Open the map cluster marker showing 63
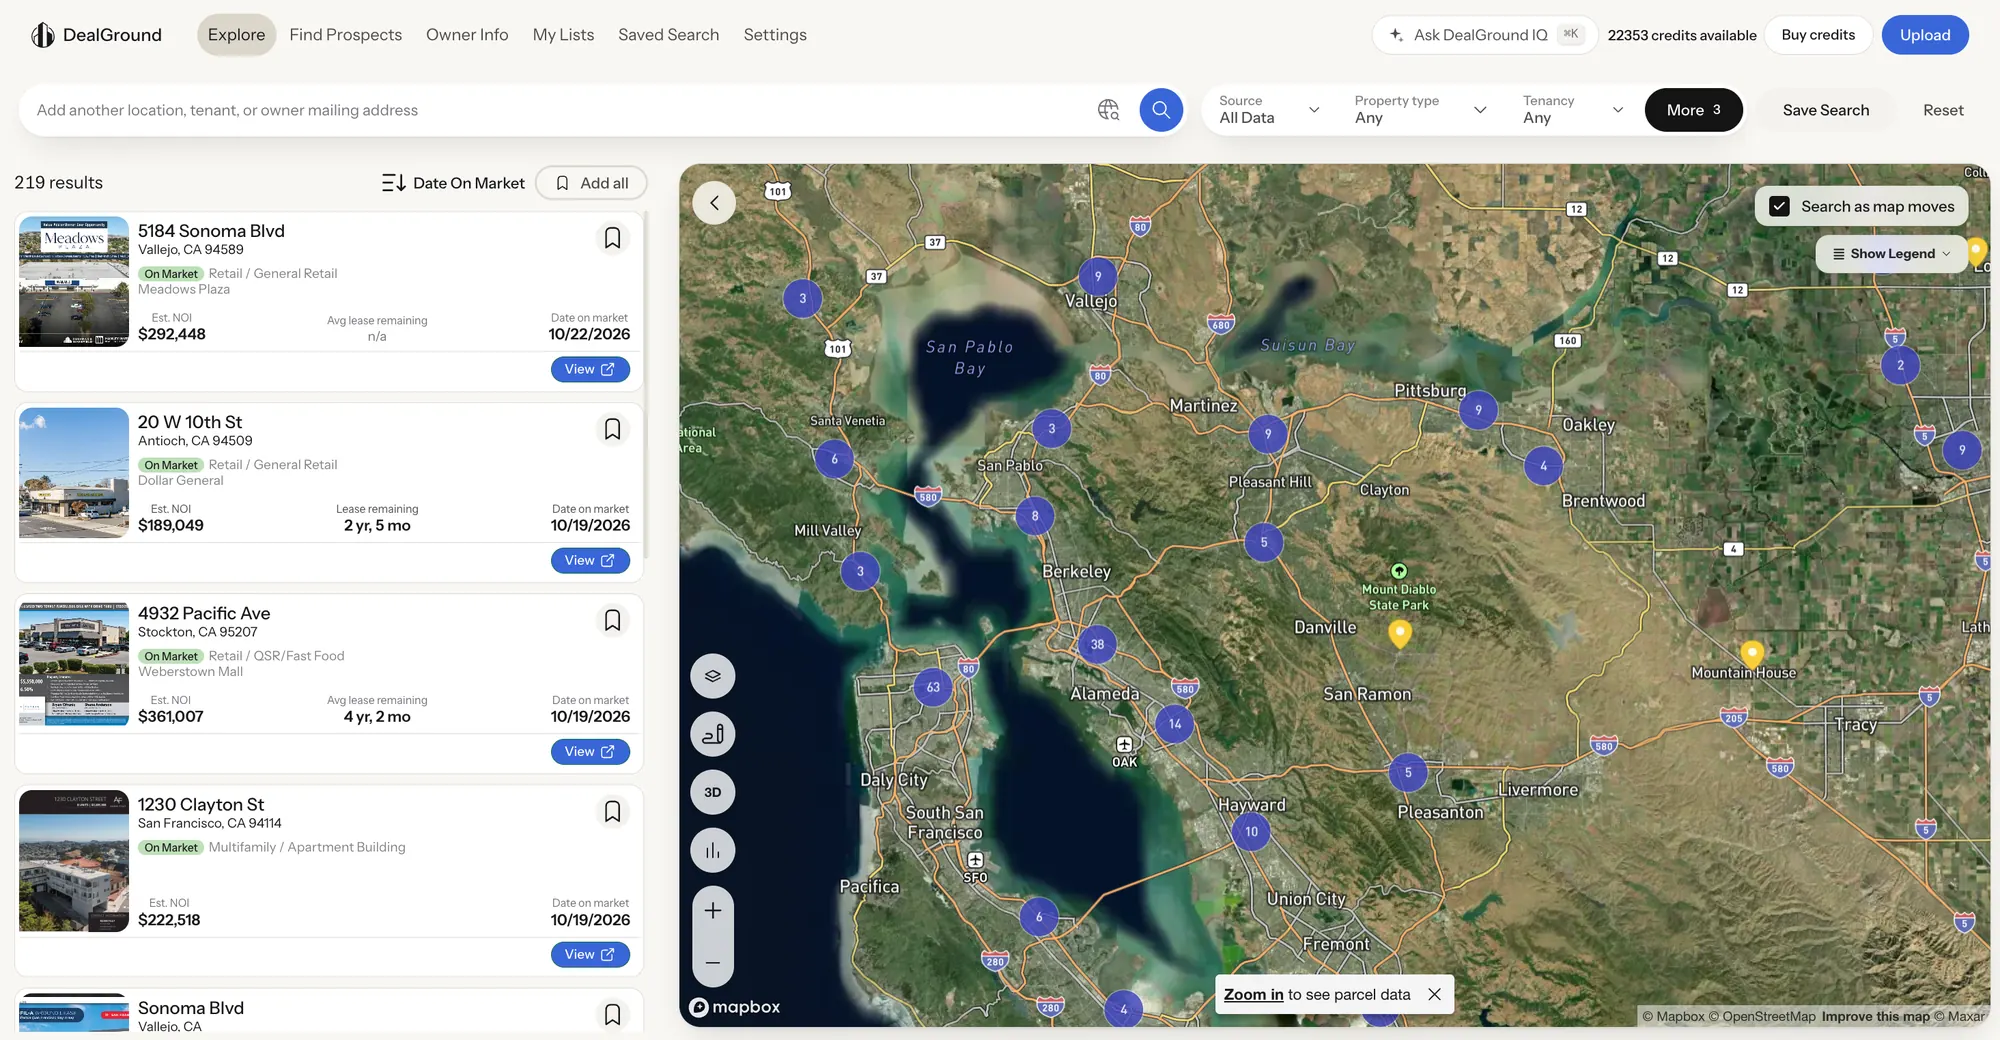Screen dimensions: 2000x1040 933,687
